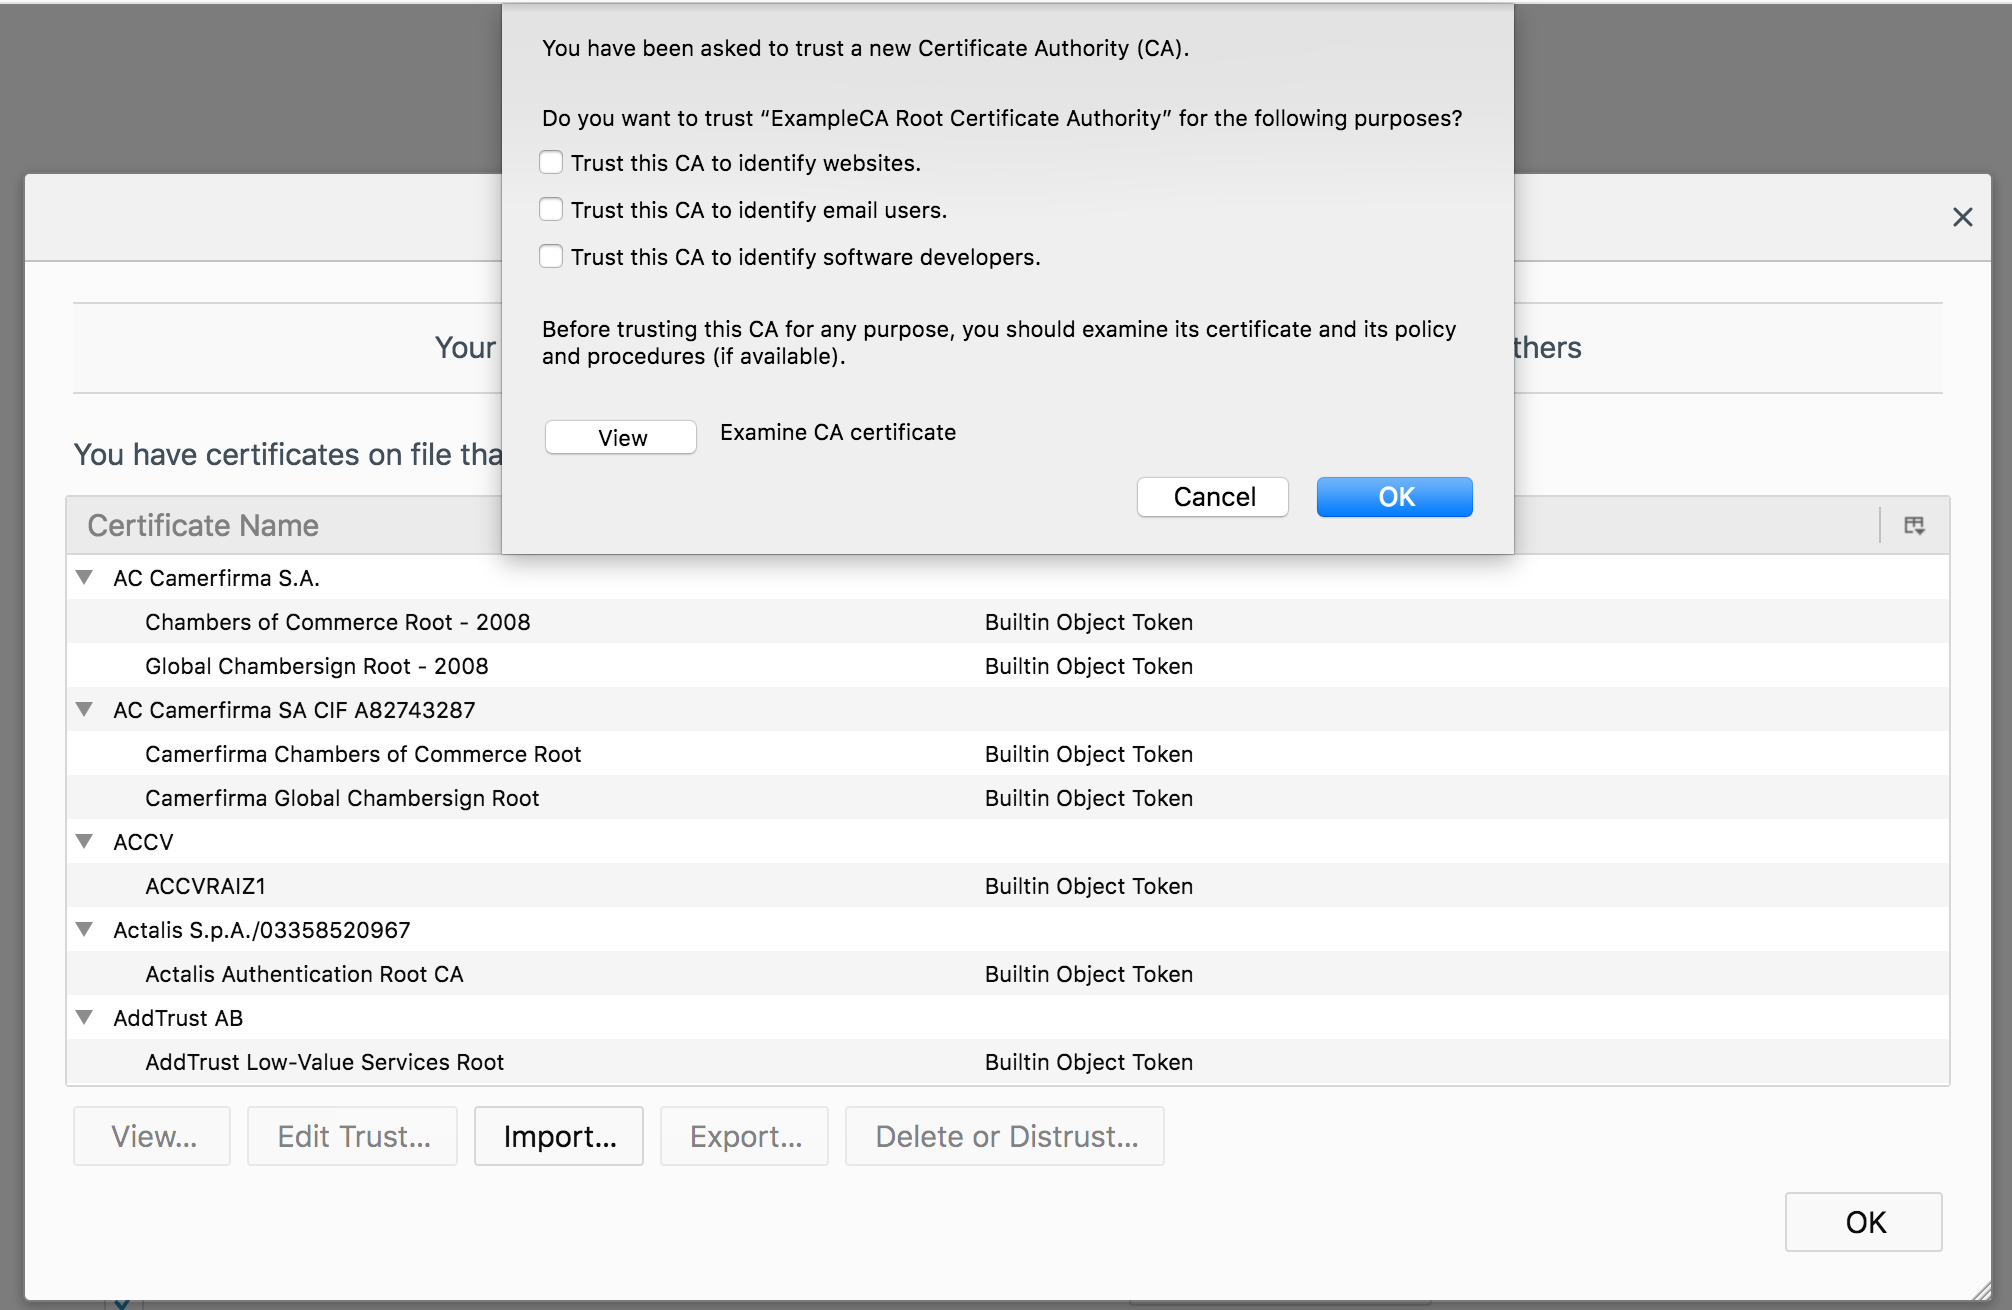Click Delete or Distrust
Screen dimensions: 2012x1310
(1004, 1136)
